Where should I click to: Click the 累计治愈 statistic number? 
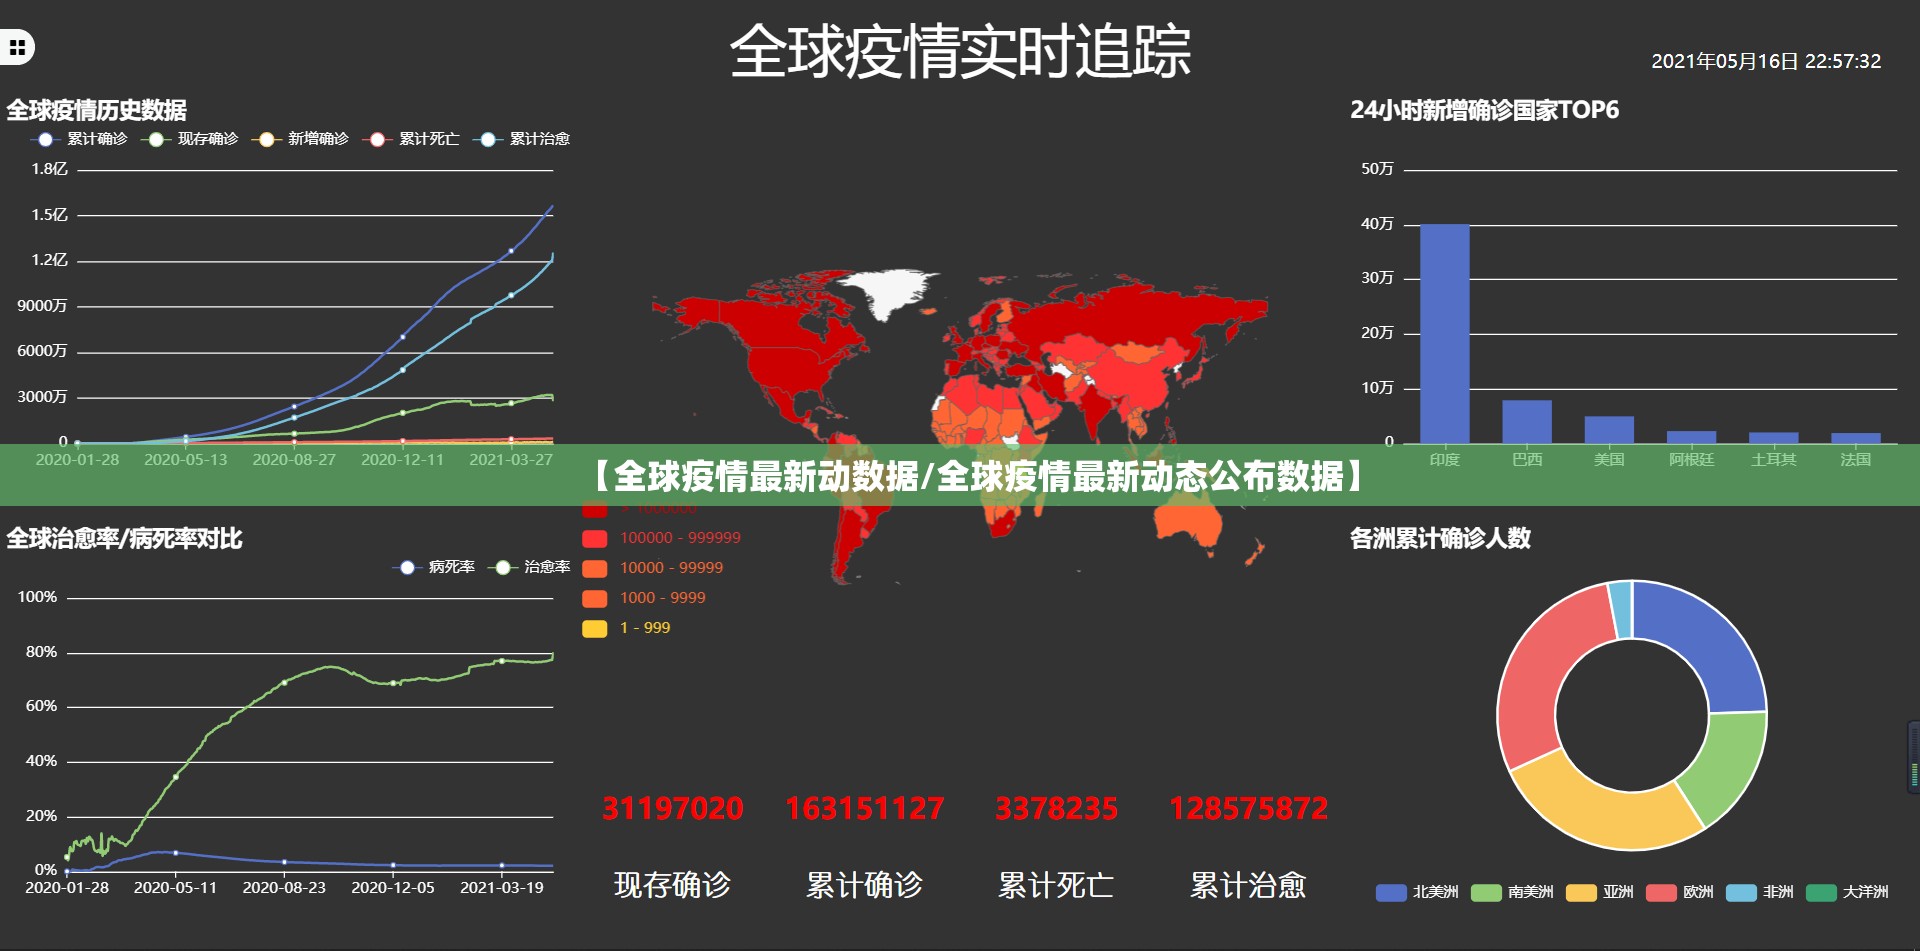coord(1249,808)
